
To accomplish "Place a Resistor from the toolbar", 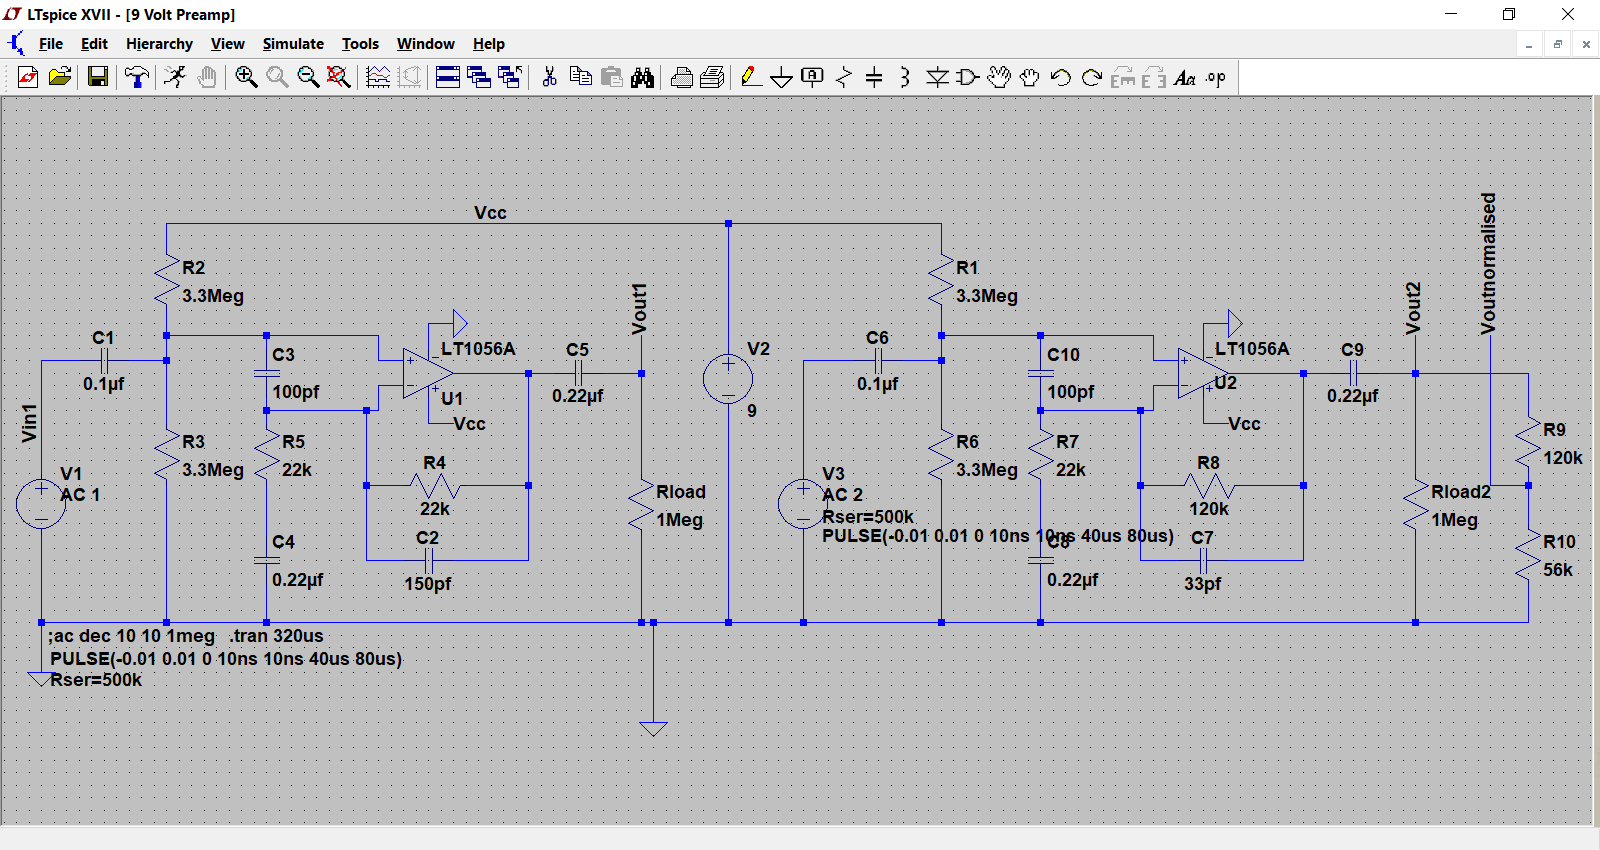I will (844, 77).
